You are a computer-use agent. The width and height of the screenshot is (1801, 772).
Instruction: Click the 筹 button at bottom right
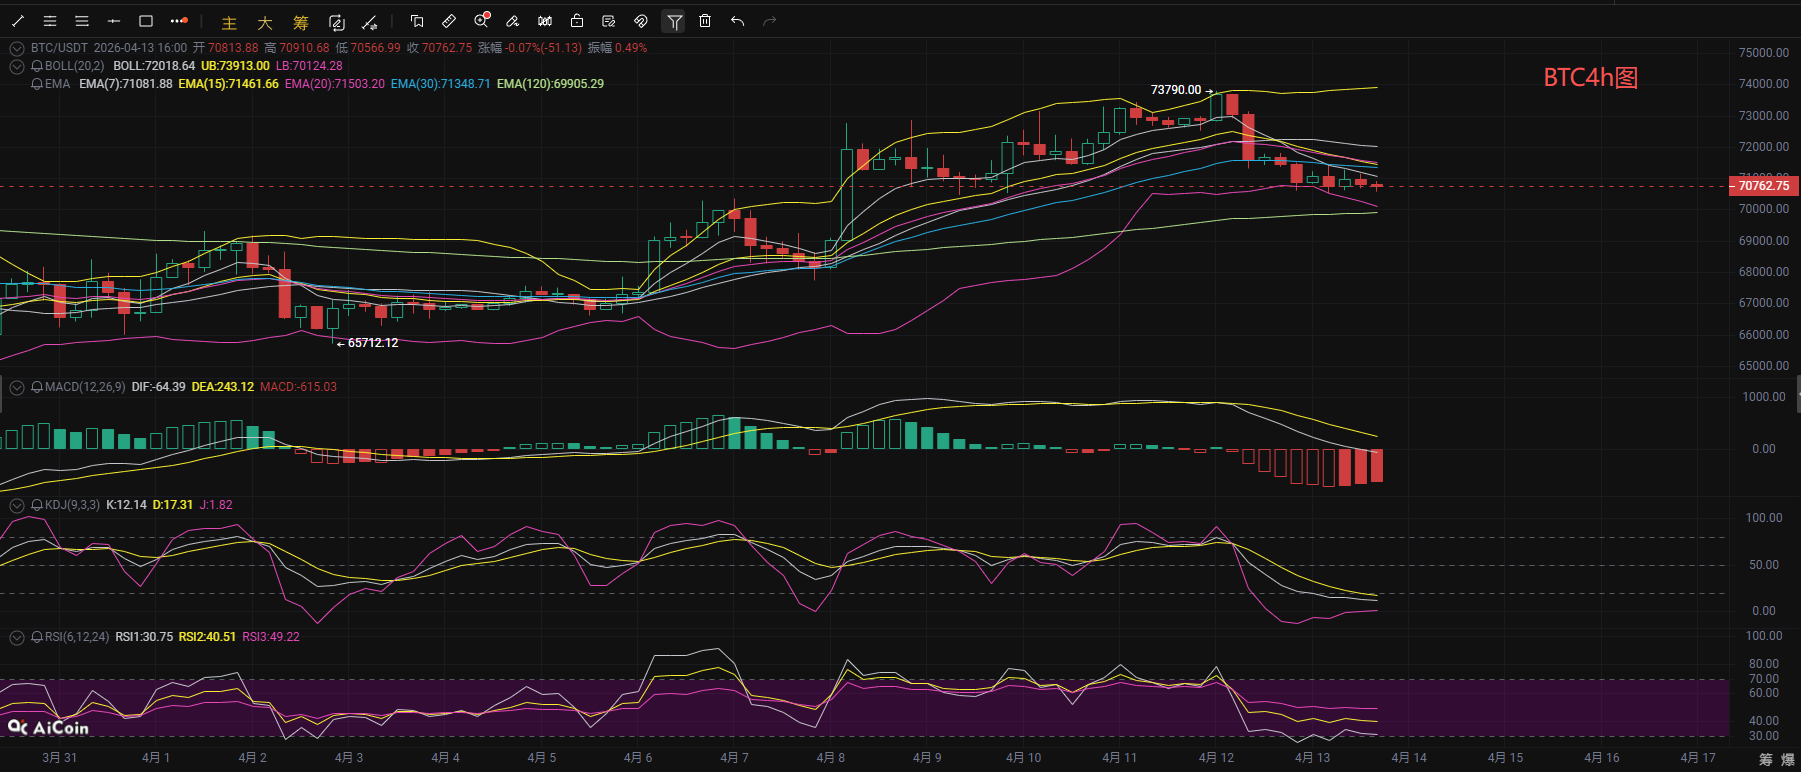click(1766, 759)
